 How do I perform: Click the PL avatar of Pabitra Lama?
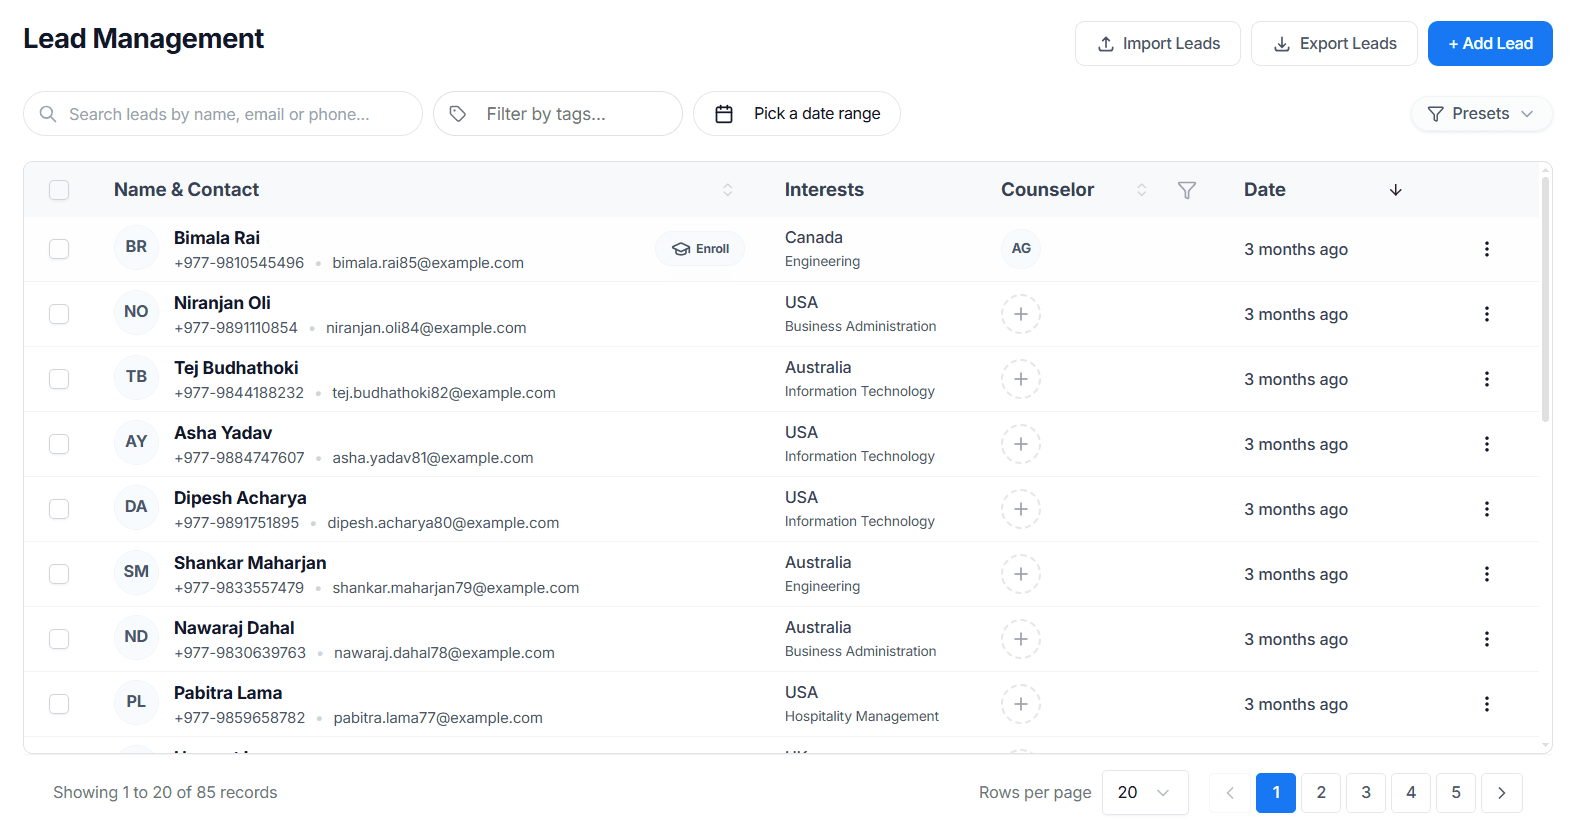136,702
